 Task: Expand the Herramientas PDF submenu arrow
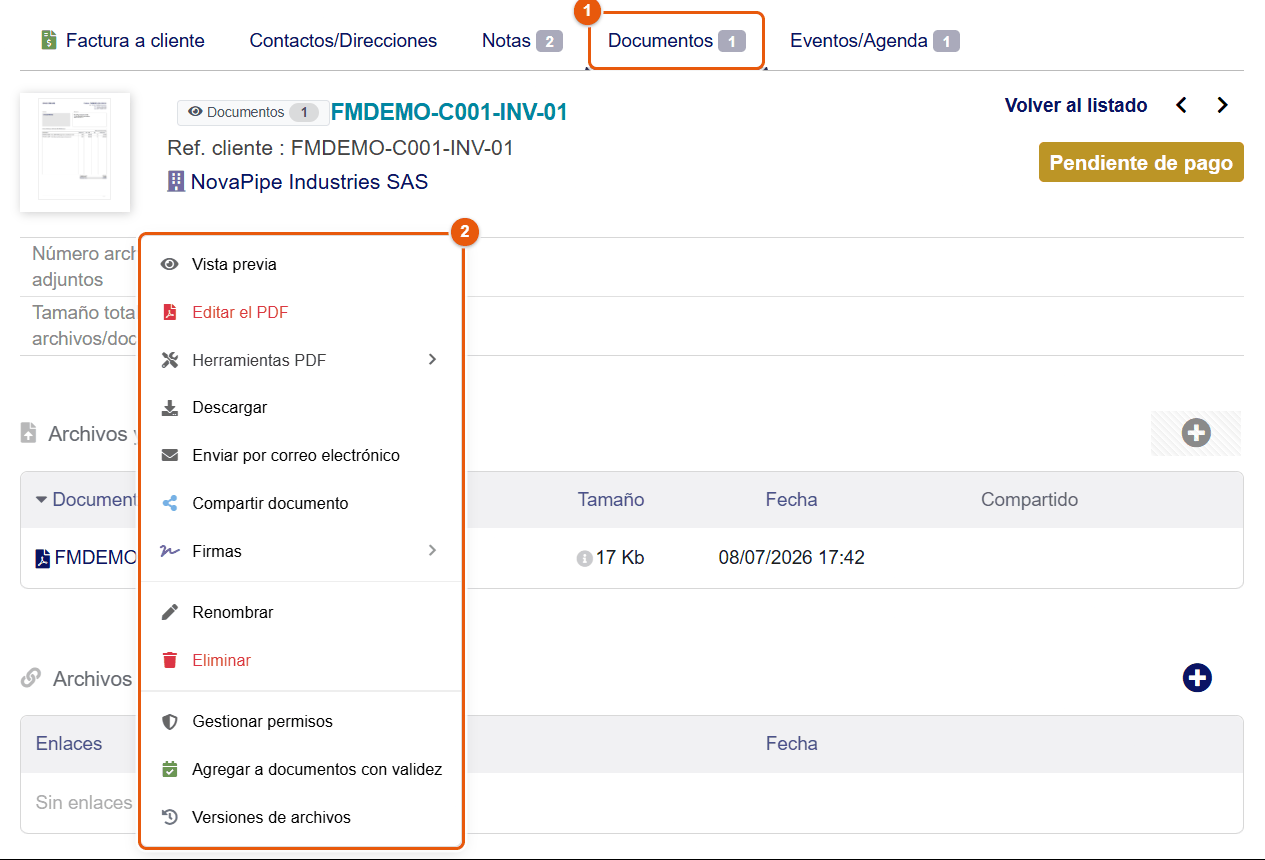pos(432,359)
